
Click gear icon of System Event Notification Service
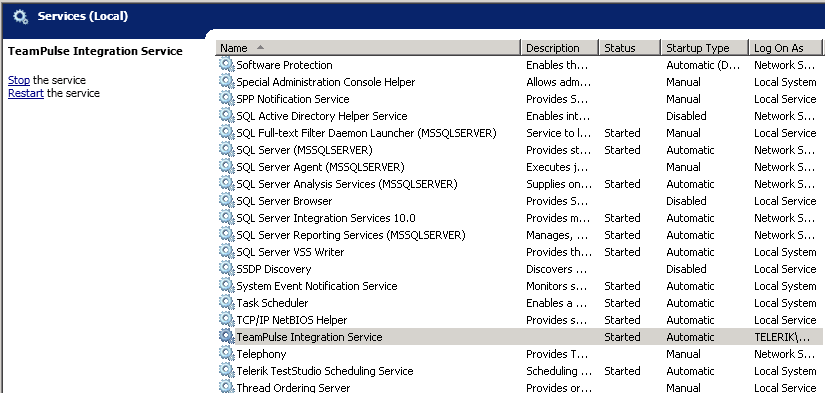[x=226, y=286]
